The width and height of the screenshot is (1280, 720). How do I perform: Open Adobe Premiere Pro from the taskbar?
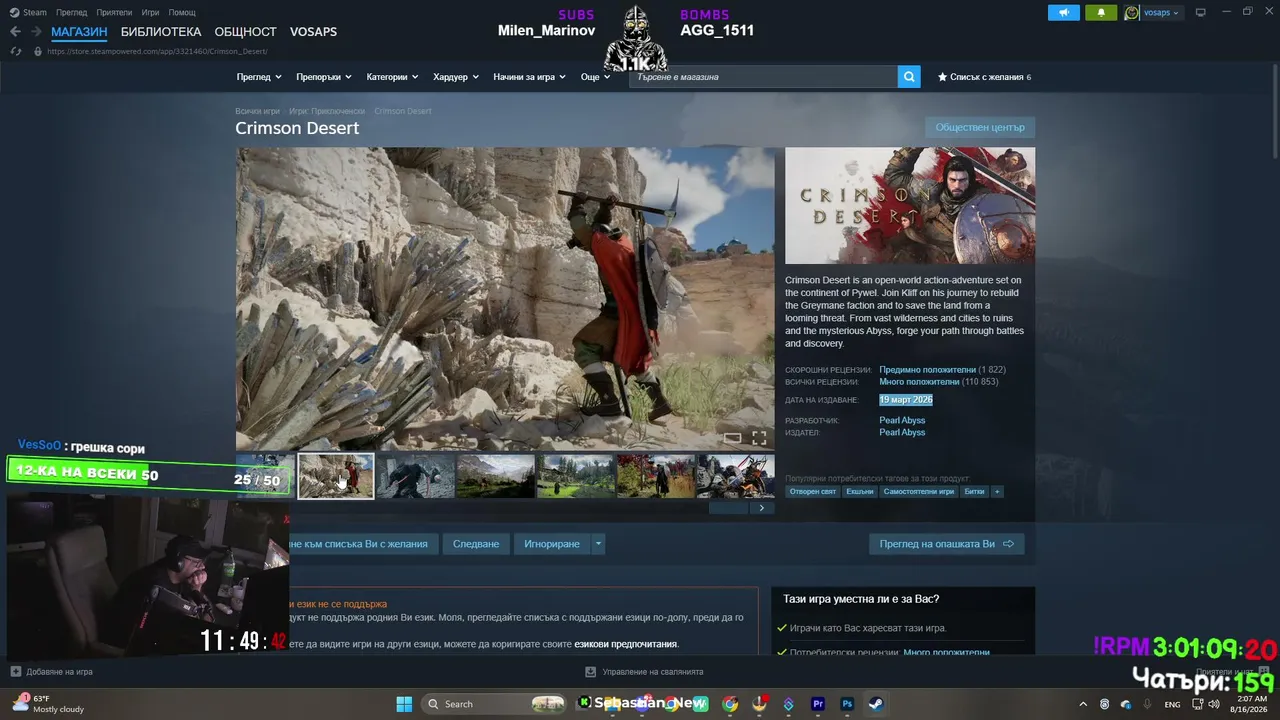818,704
